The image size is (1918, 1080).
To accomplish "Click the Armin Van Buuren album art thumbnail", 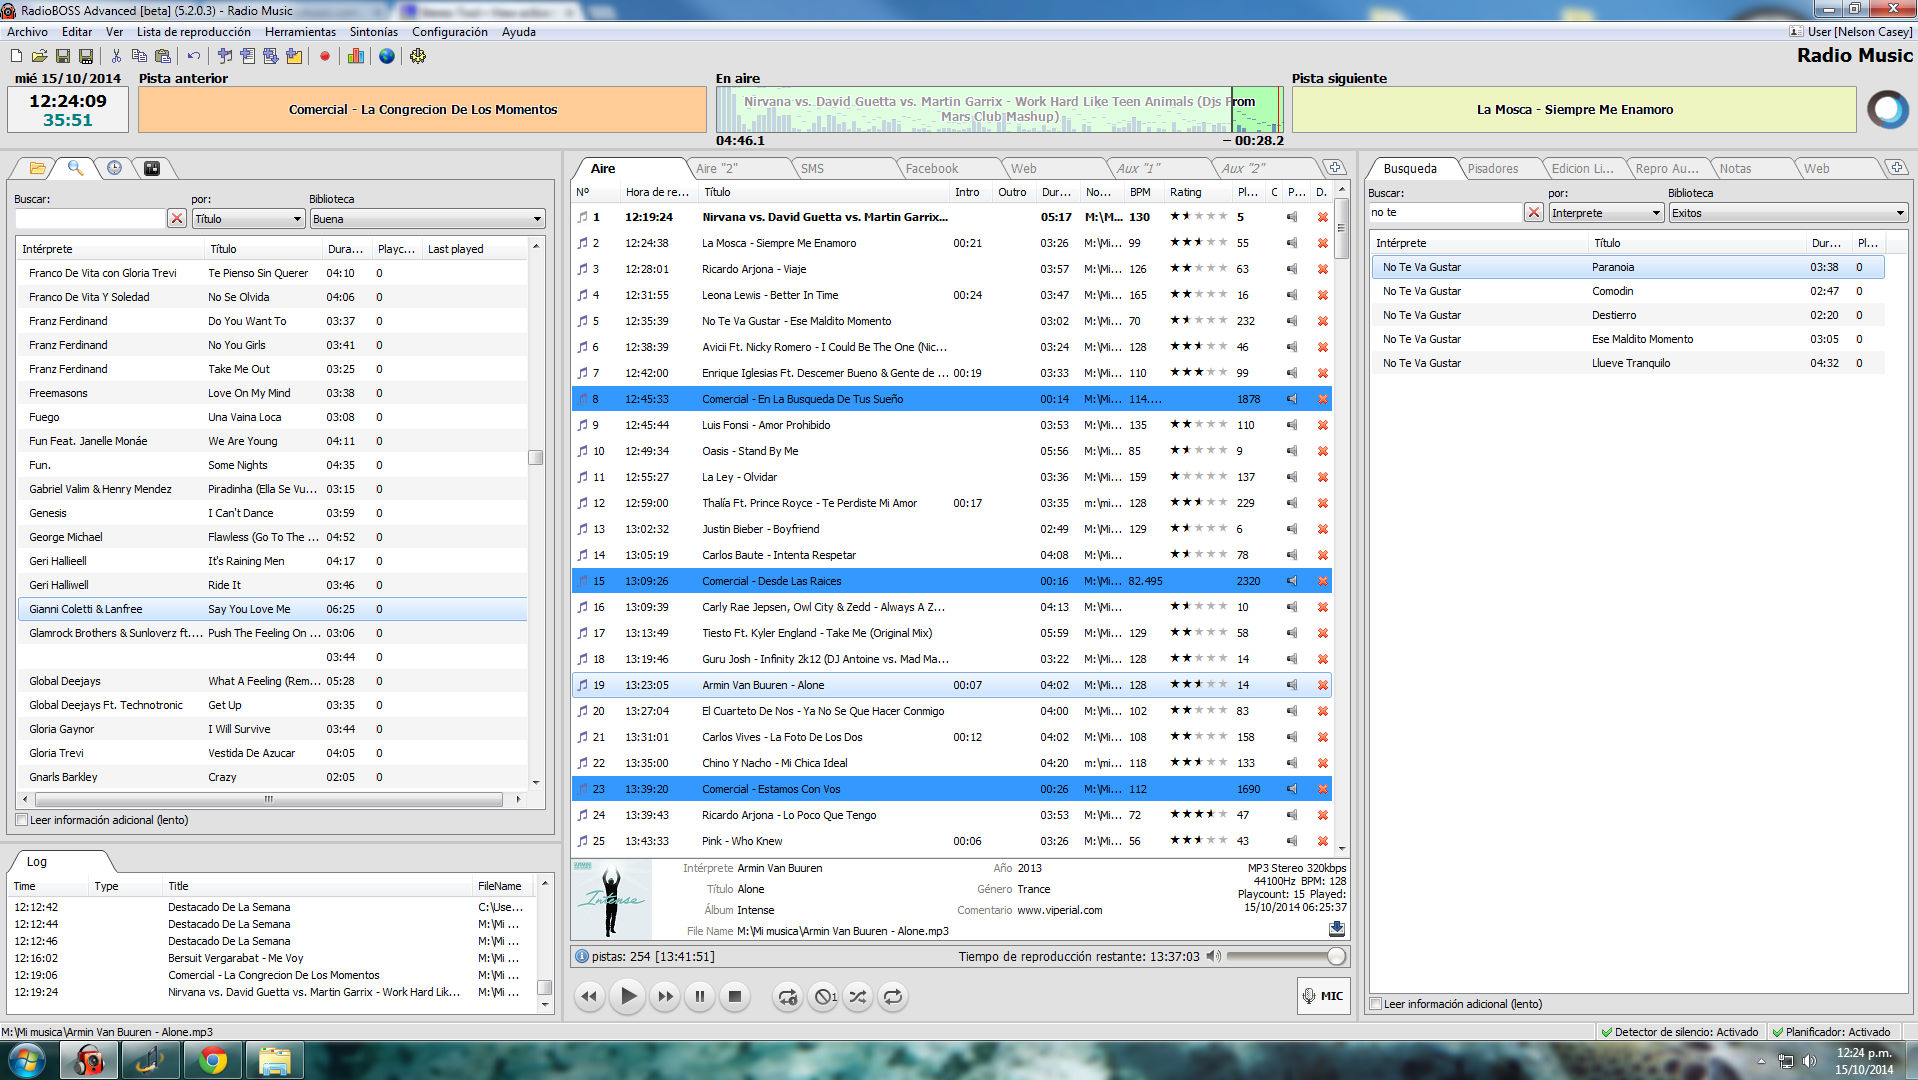I will pyautogui.click(x=611, y=898).
